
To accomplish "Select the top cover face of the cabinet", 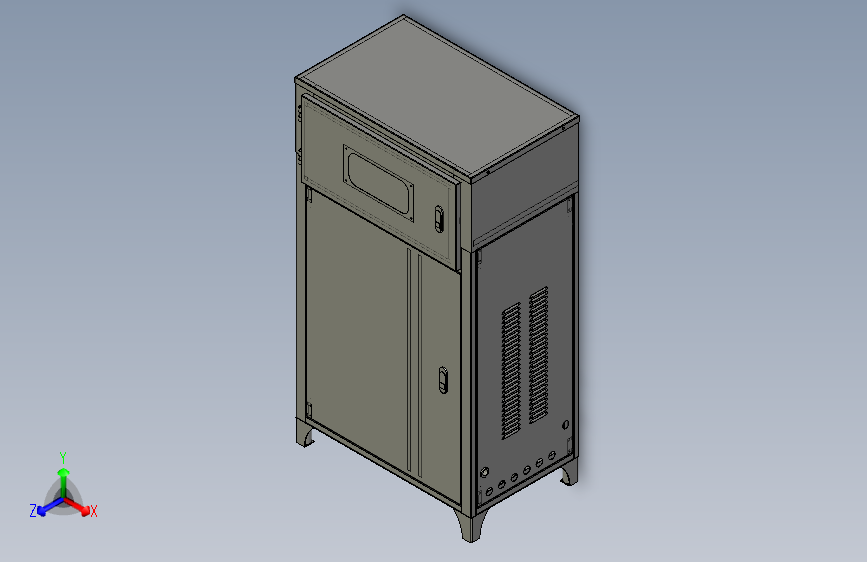I will tap(437, 96).
